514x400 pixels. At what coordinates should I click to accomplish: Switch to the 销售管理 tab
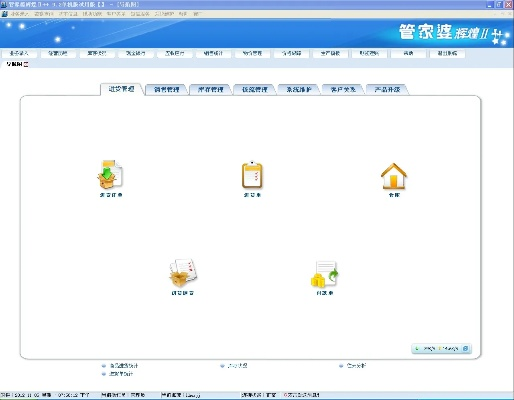click(x=166, y=89)
